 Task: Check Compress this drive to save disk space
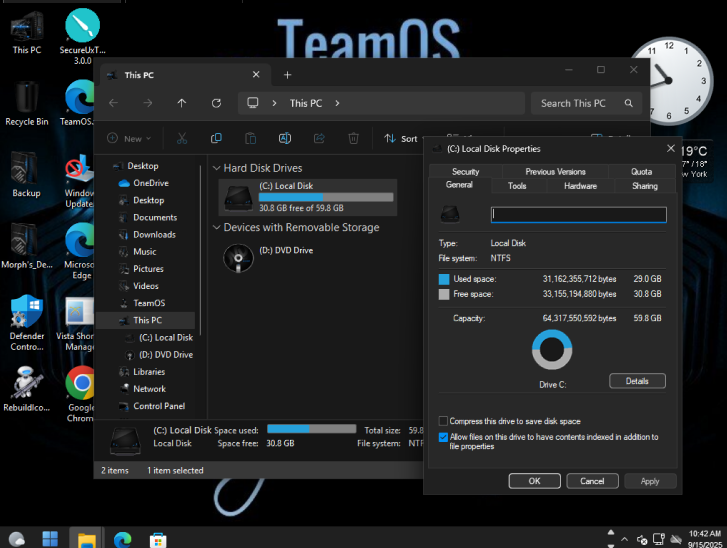point(443,421)
